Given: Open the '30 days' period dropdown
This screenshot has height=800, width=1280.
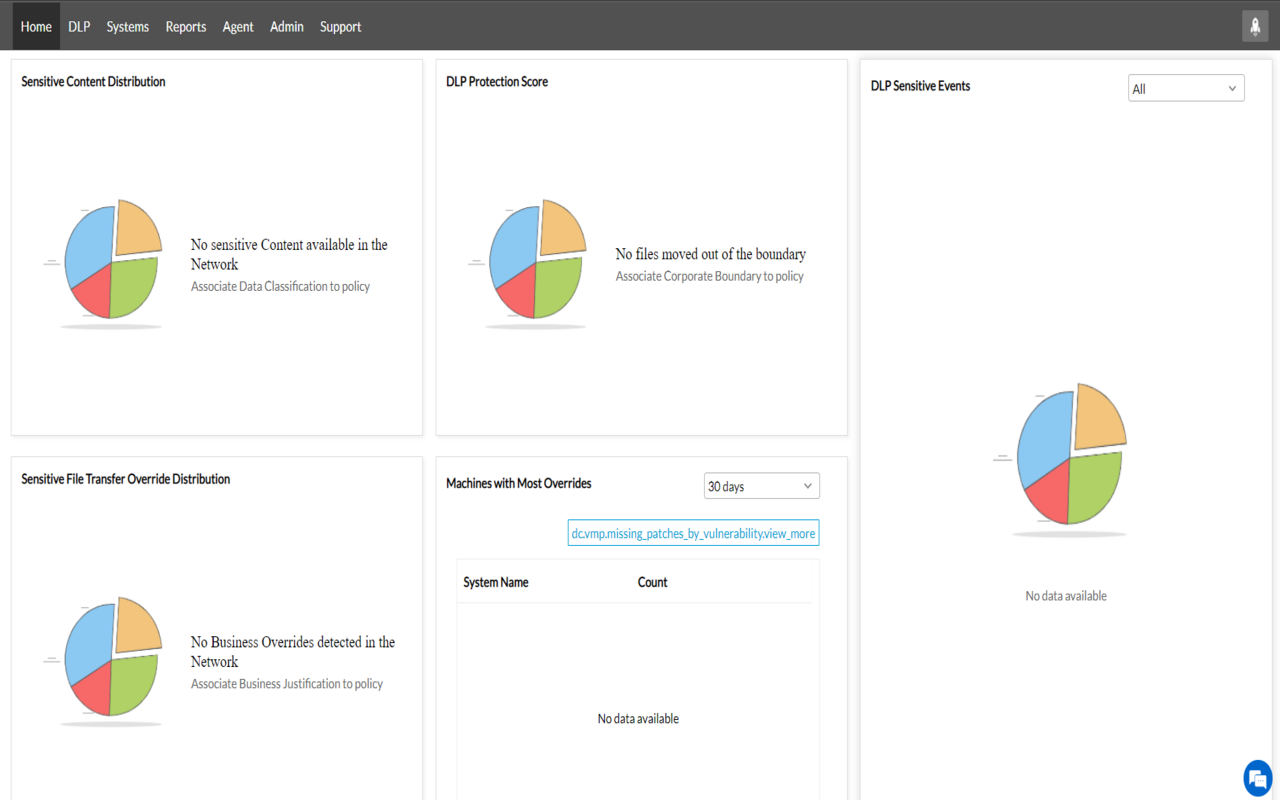Looking at the screenshot, I should point(762,486).
